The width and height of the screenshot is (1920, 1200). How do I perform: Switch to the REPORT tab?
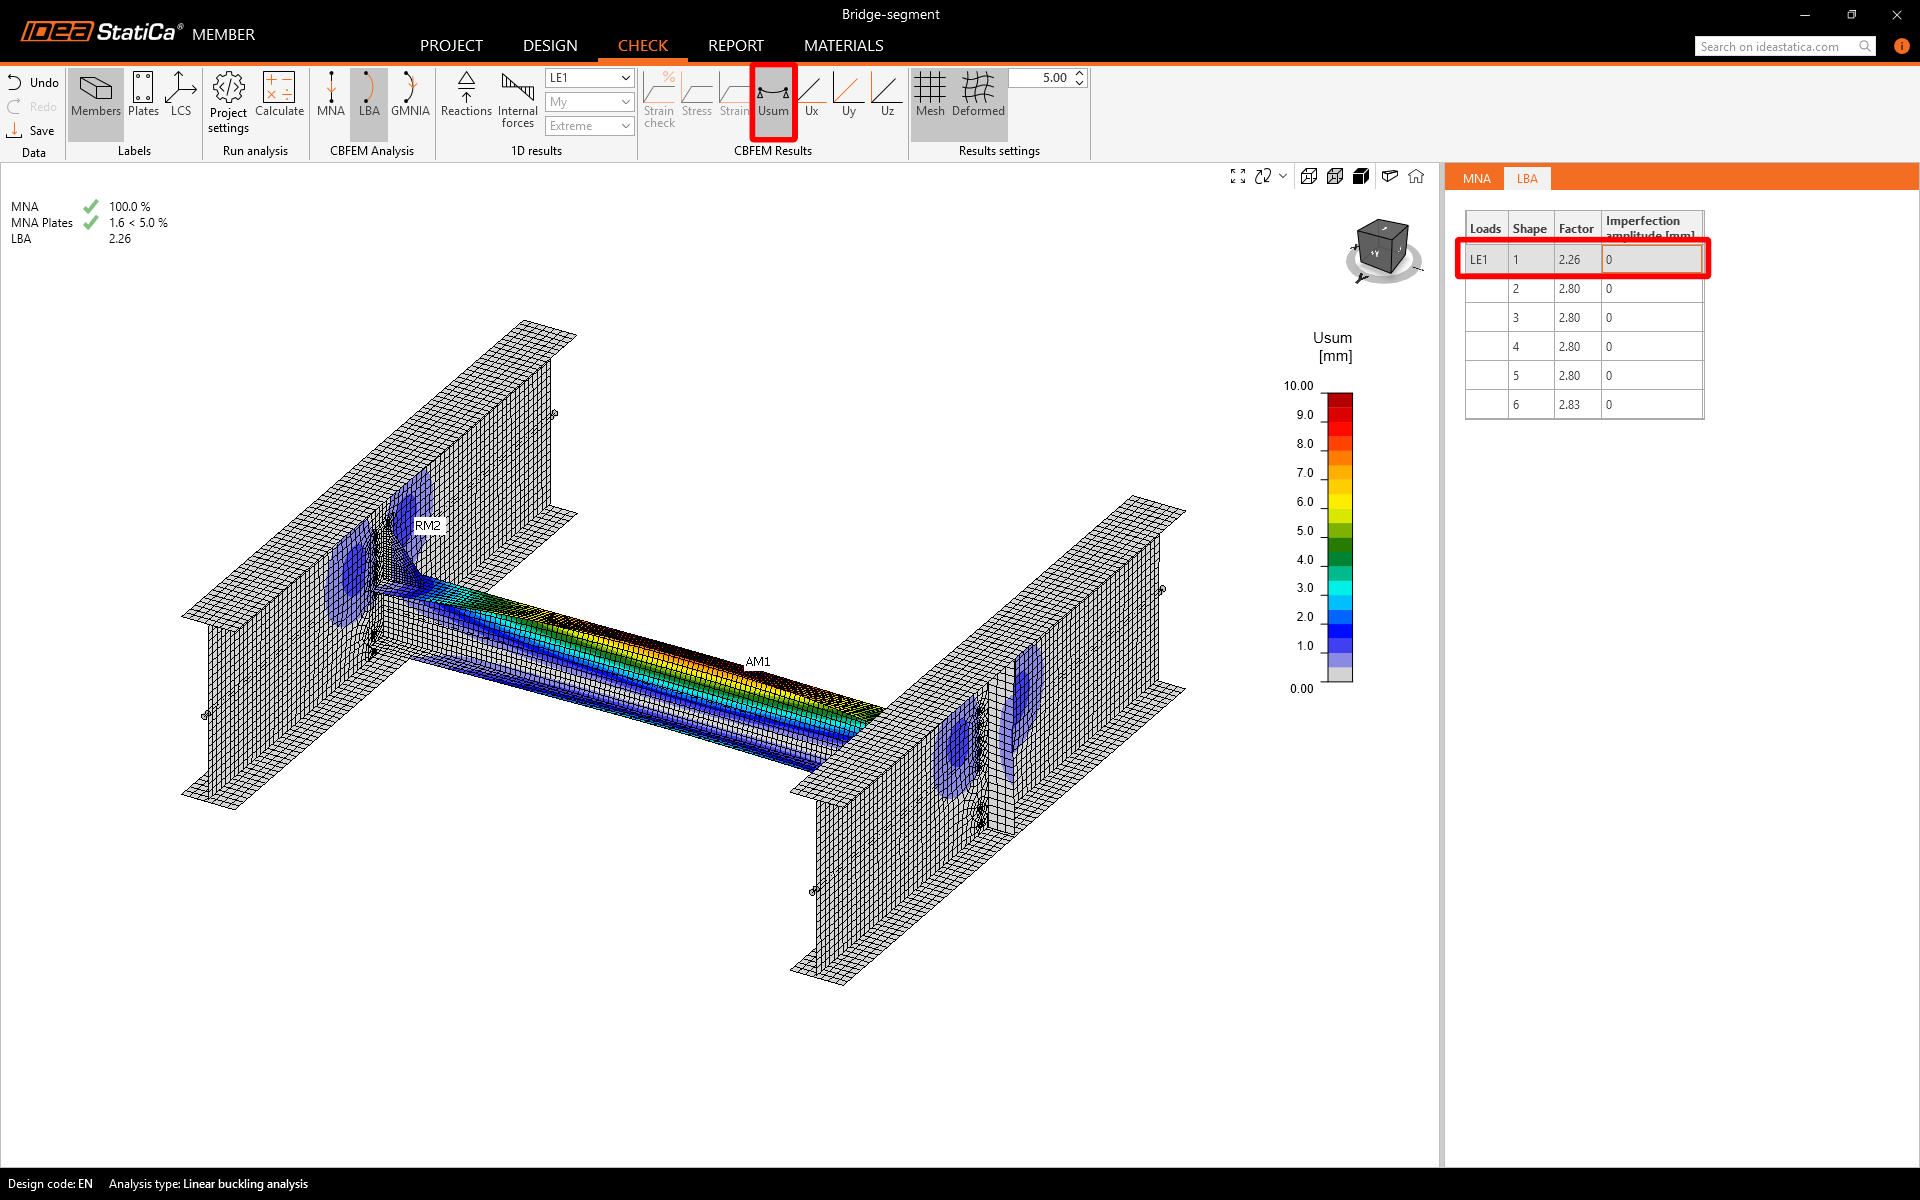[x=735, y=46]
